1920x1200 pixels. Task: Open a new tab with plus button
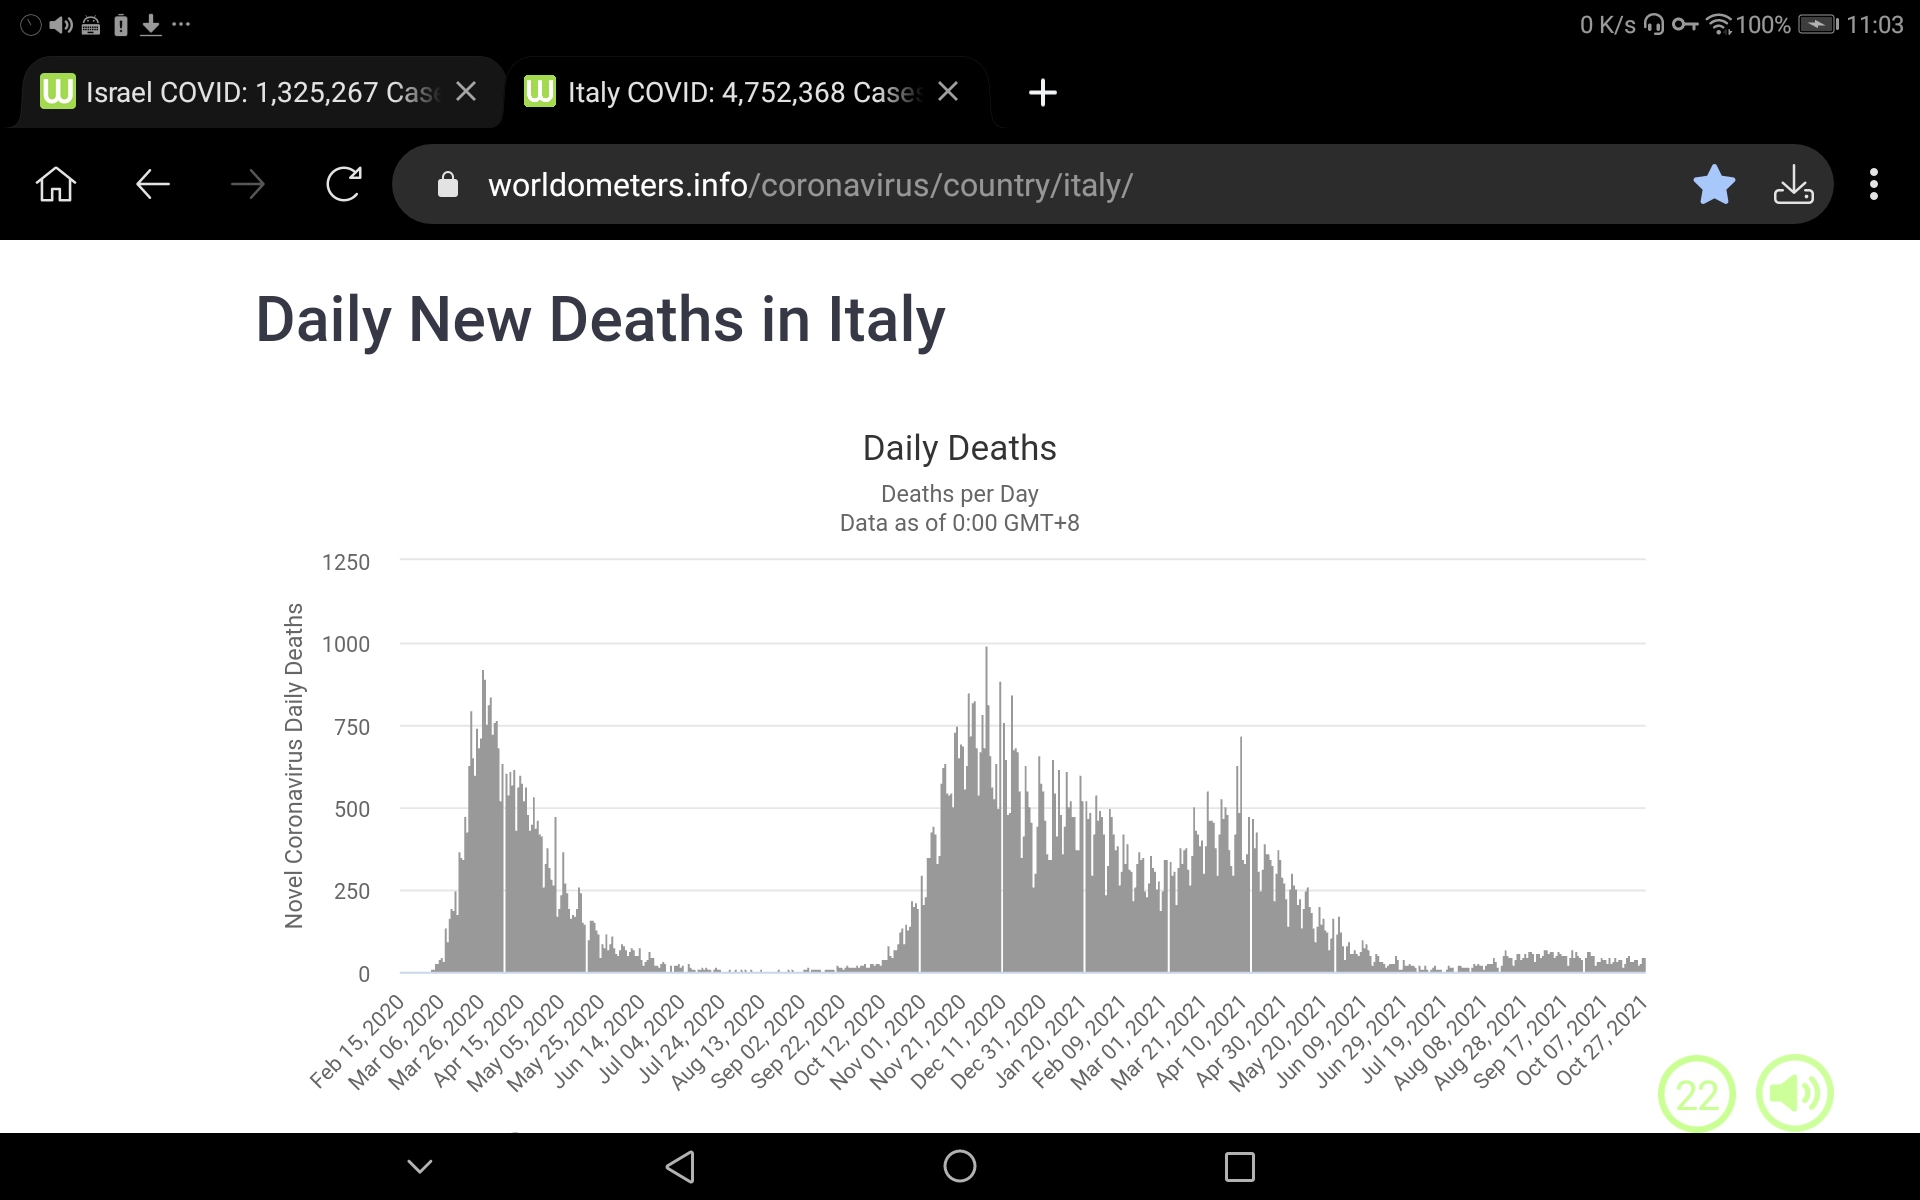[x=1042, y=93]
